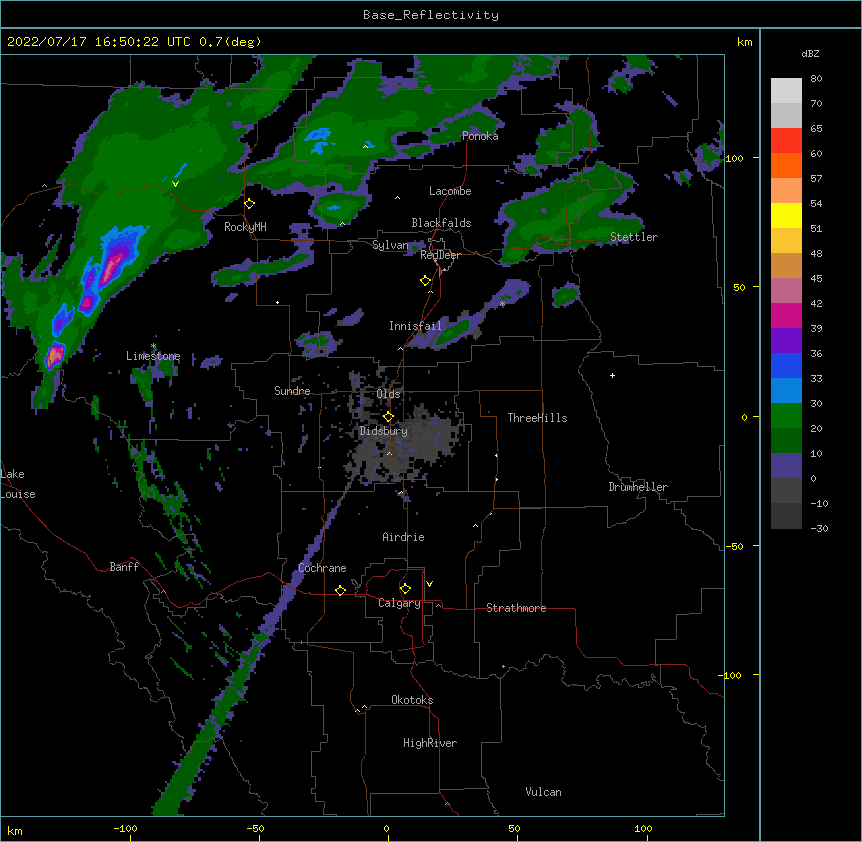Click the Base_Reflectivity title
The height and width of the screenshot is (842, 862).
click(x=431, y=15)
